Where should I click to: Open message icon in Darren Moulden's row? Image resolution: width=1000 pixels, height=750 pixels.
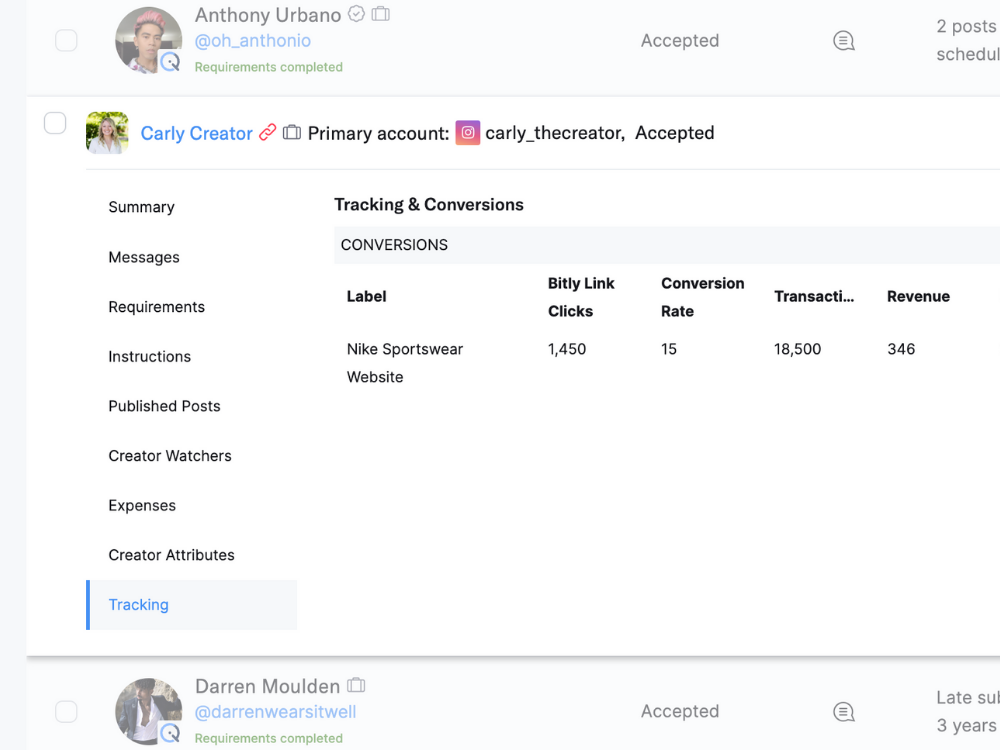[844, 712]
